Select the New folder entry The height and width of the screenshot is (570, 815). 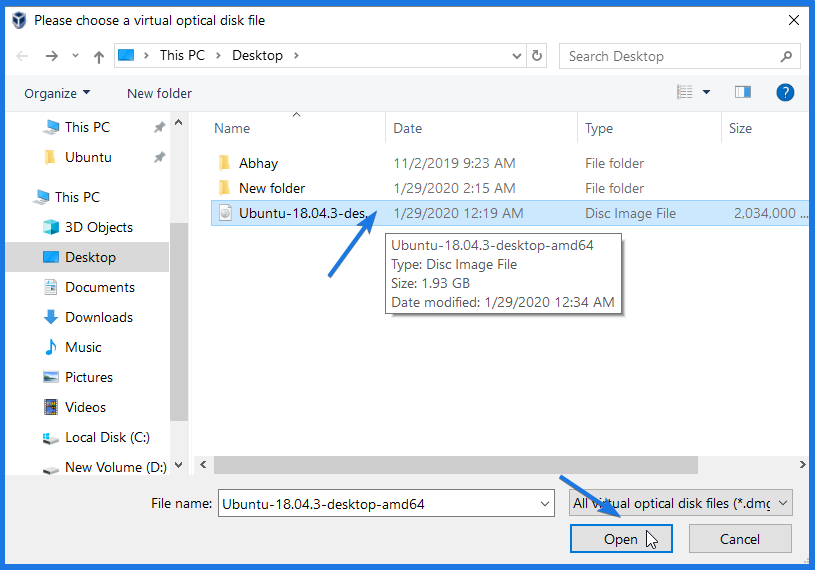click(272, 188)
